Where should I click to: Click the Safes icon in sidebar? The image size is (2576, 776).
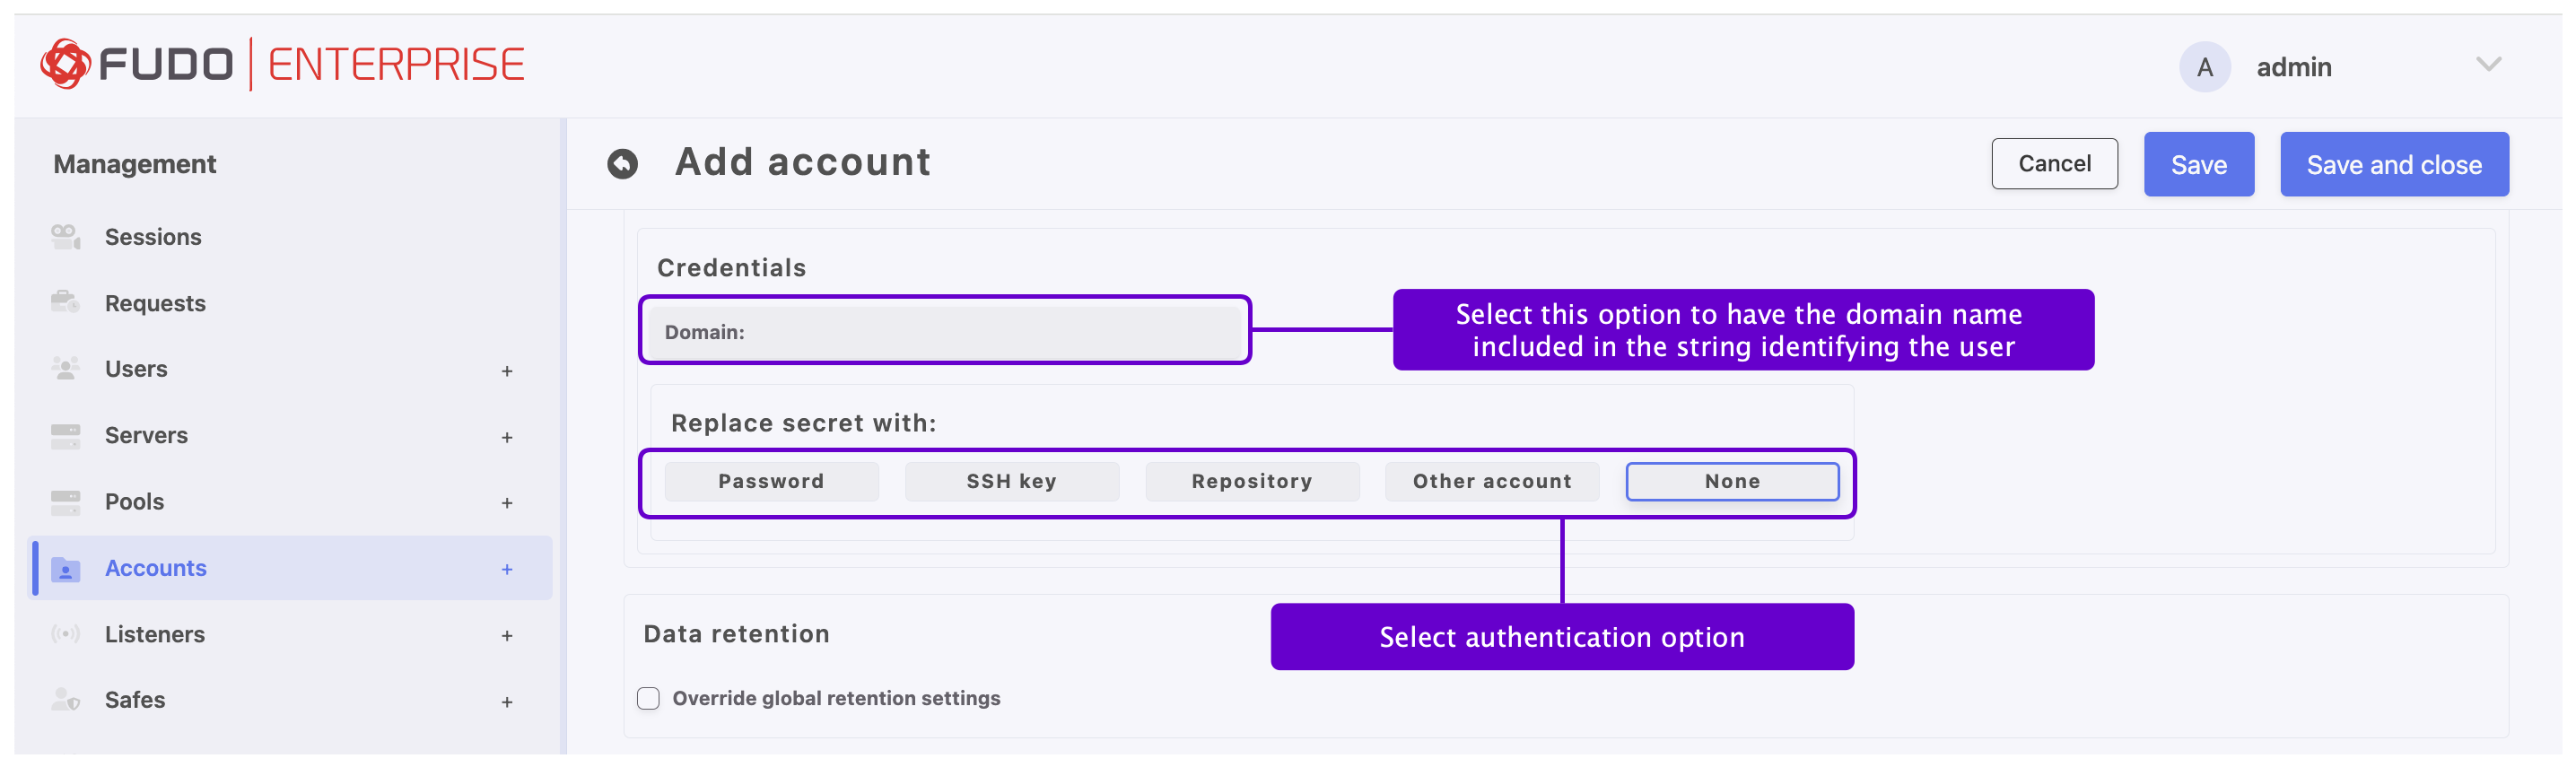65,700
